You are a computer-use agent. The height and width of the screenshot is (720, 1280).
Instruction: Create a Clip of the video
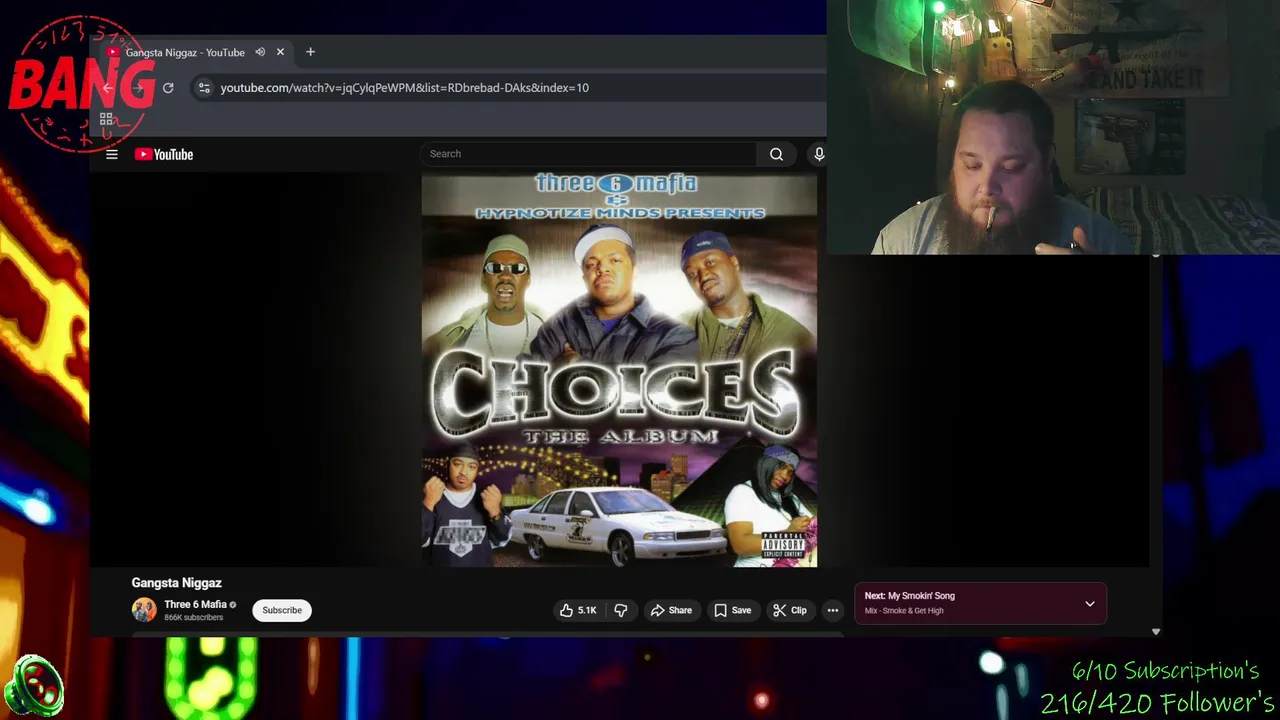pyautogui.click(x=790, y=610)
